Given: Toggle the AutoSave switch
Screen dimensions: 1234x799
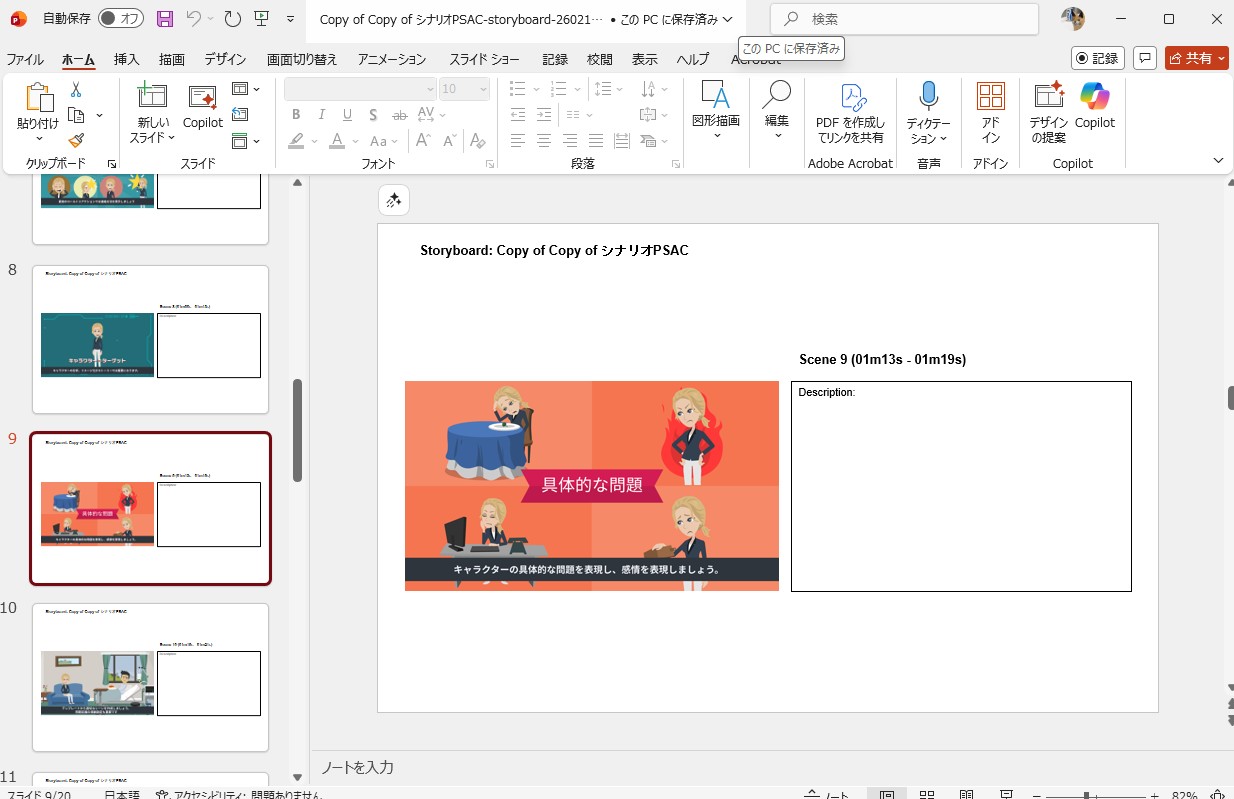Looking at the screenshot, I should [x=121, y=19].
